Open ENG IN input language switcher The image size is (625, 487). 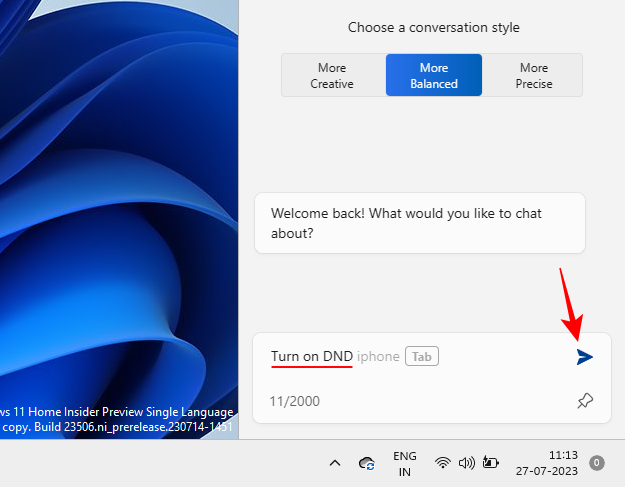[405, 463]
